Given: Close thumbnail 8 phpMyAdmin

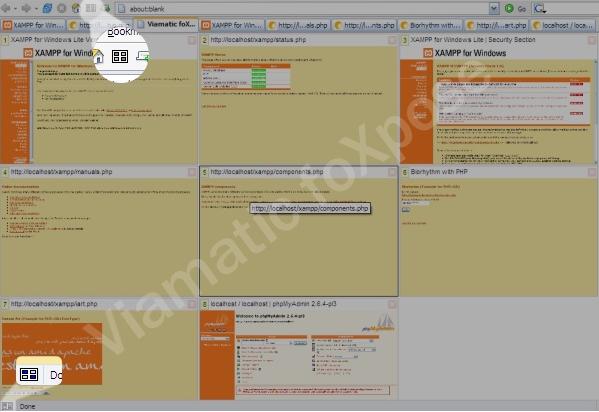Looking at the screenshot, I should (x=392, y=304).
